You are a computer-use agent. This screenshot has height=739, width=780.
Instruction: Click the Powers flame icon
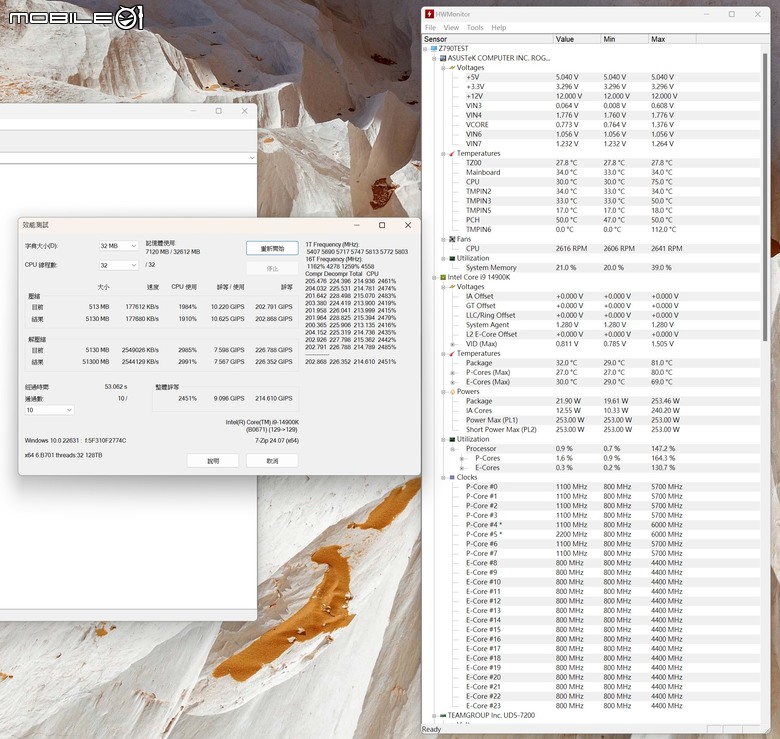pyautogui.click(x=452, y=391)
